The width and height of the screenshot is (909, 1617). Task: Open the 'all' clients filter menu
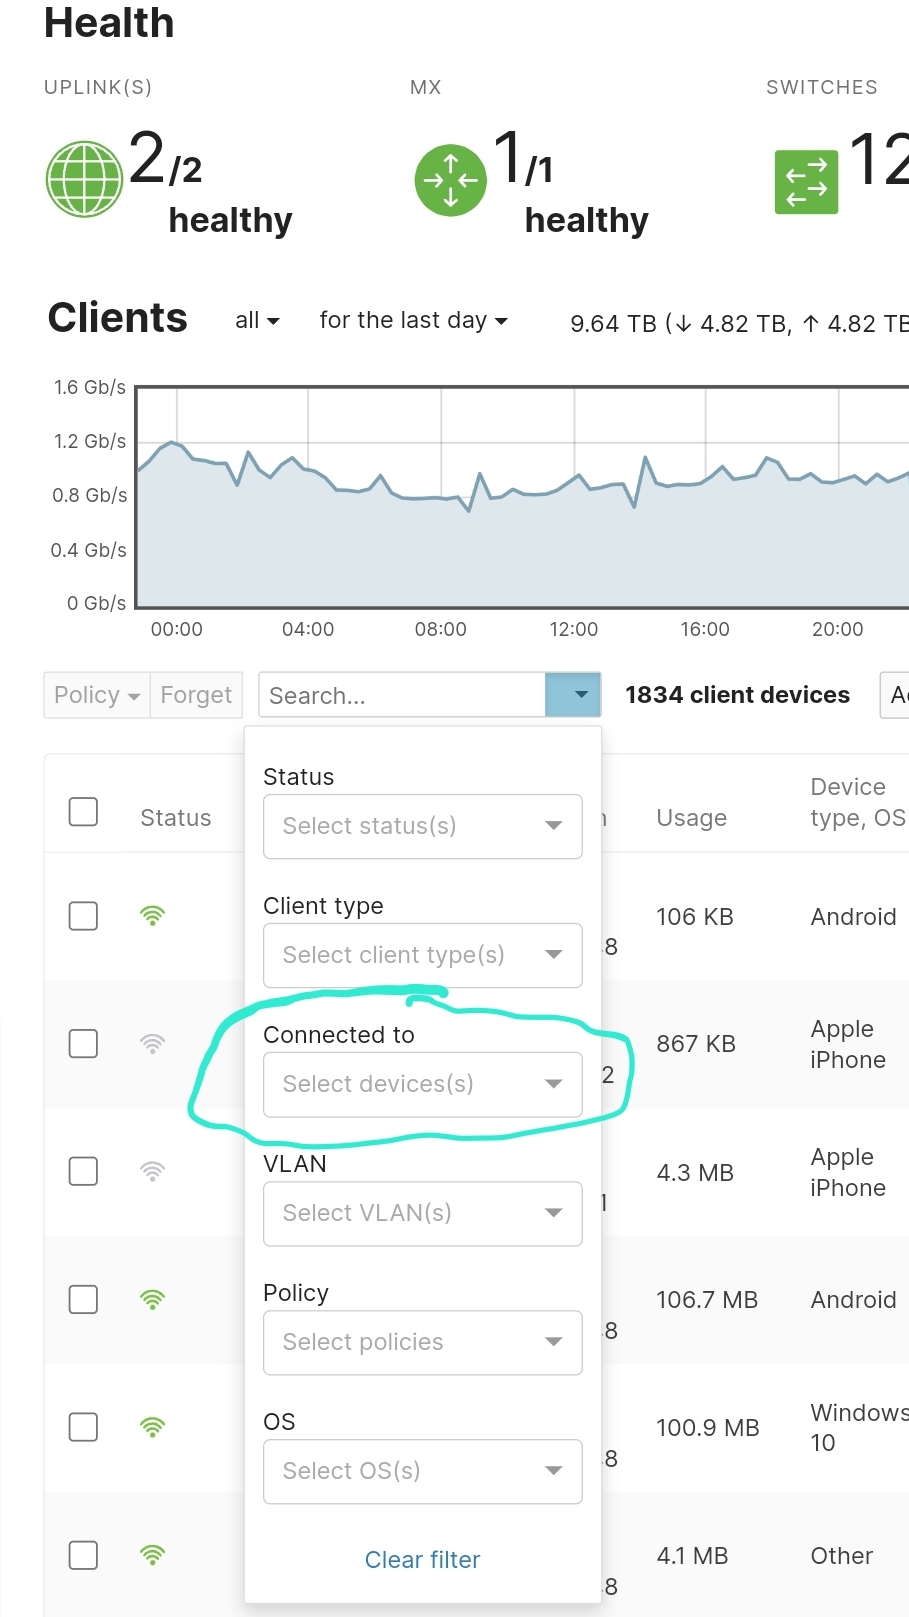[x=256, y=320]
